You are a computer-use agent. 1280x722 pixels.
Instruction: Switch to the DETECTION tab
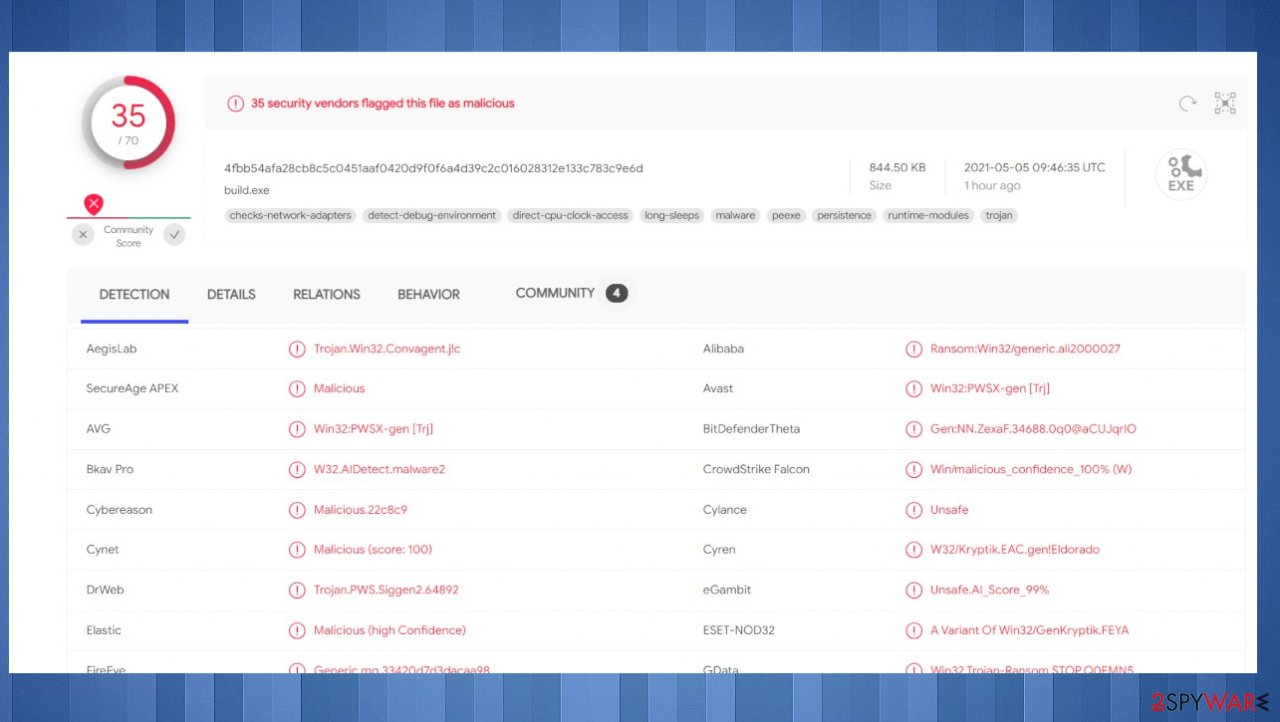(134, 294)
